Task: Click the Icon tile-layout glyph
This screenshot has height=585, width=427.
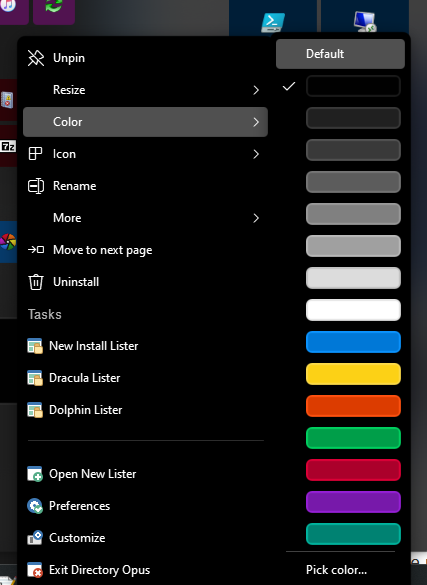Action: pyautogui.click(x=35, y=154)
